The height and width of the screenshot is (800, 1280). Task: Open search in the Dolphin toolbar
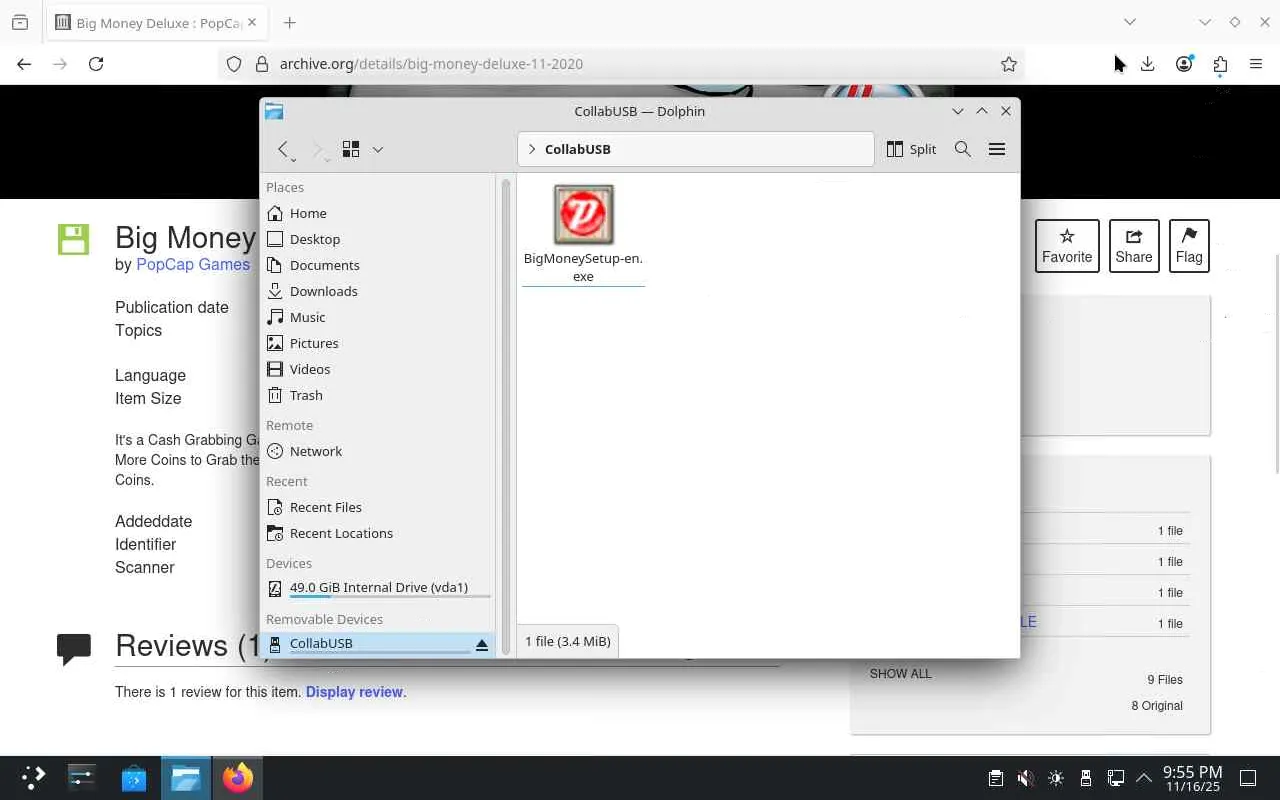click(963, 149)
